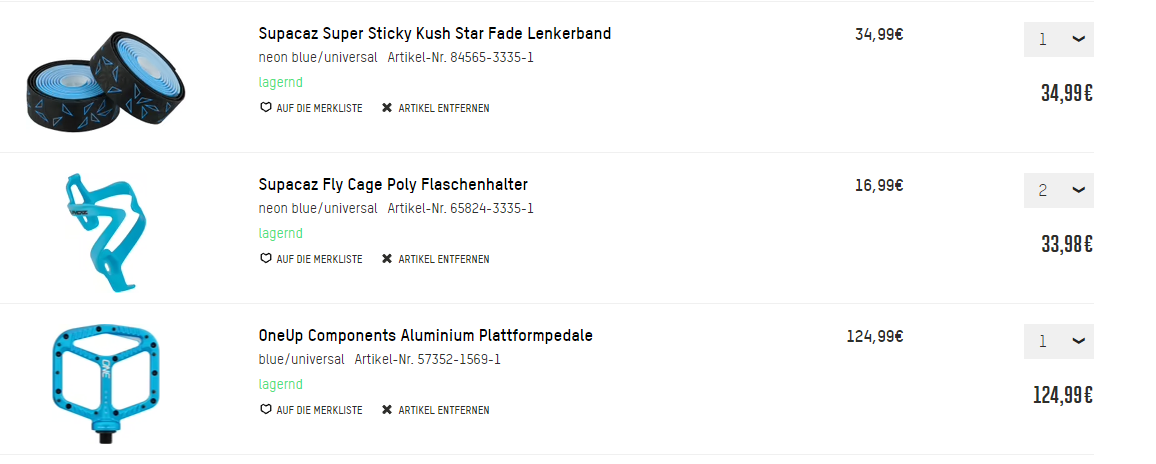
Task: Open Supacaz Fly Cage Poly Flaschenhalter link
Action: [393, 185]
